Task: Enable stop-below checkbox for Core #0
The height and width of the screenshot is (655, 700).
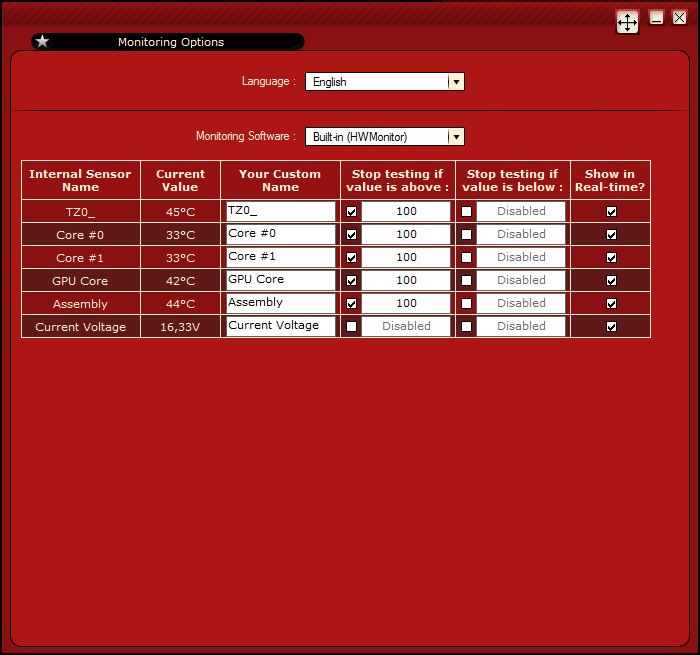Action: pos(466,234)
